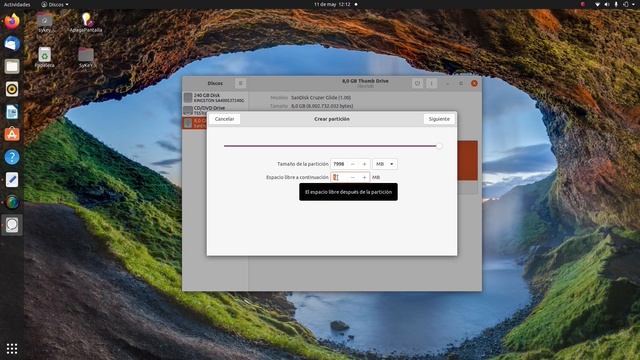Open the ApagaPantalla desktop icon
This screenshot has height=360, width=640.
click(86, 22)
